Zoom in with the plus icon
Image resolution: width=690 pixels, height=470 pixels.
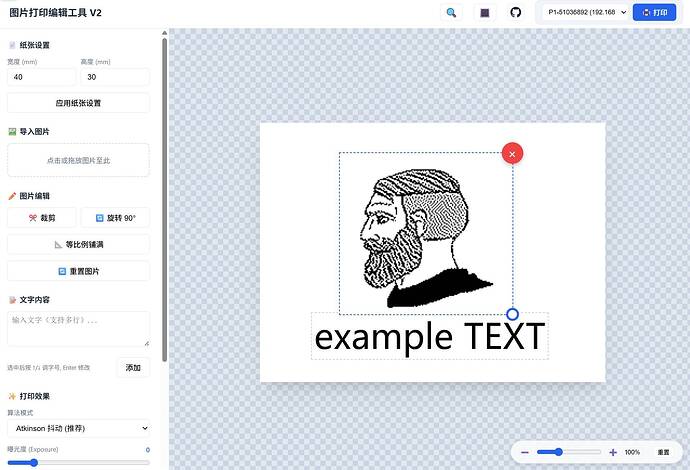point(613,452)
